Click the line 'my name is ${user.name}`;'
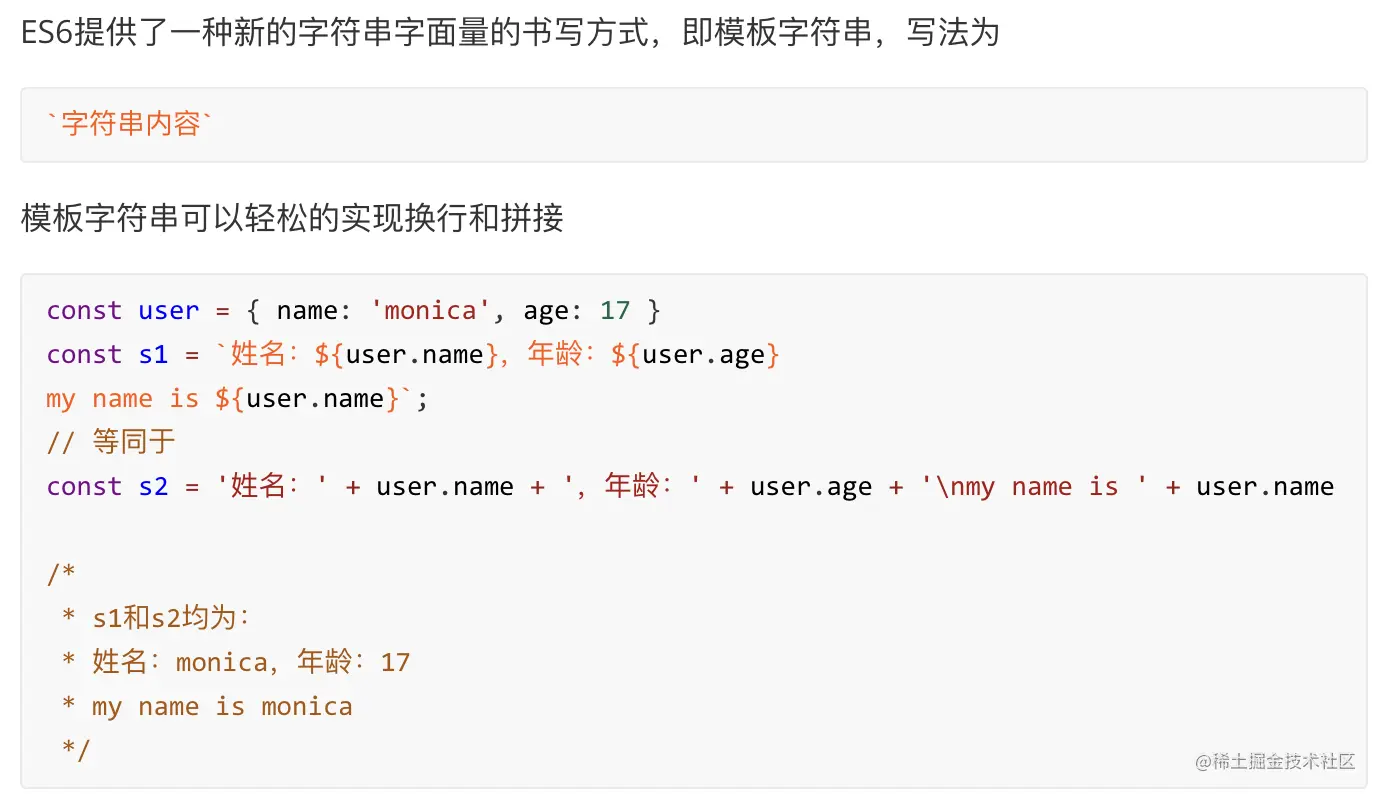 (238, 398)
